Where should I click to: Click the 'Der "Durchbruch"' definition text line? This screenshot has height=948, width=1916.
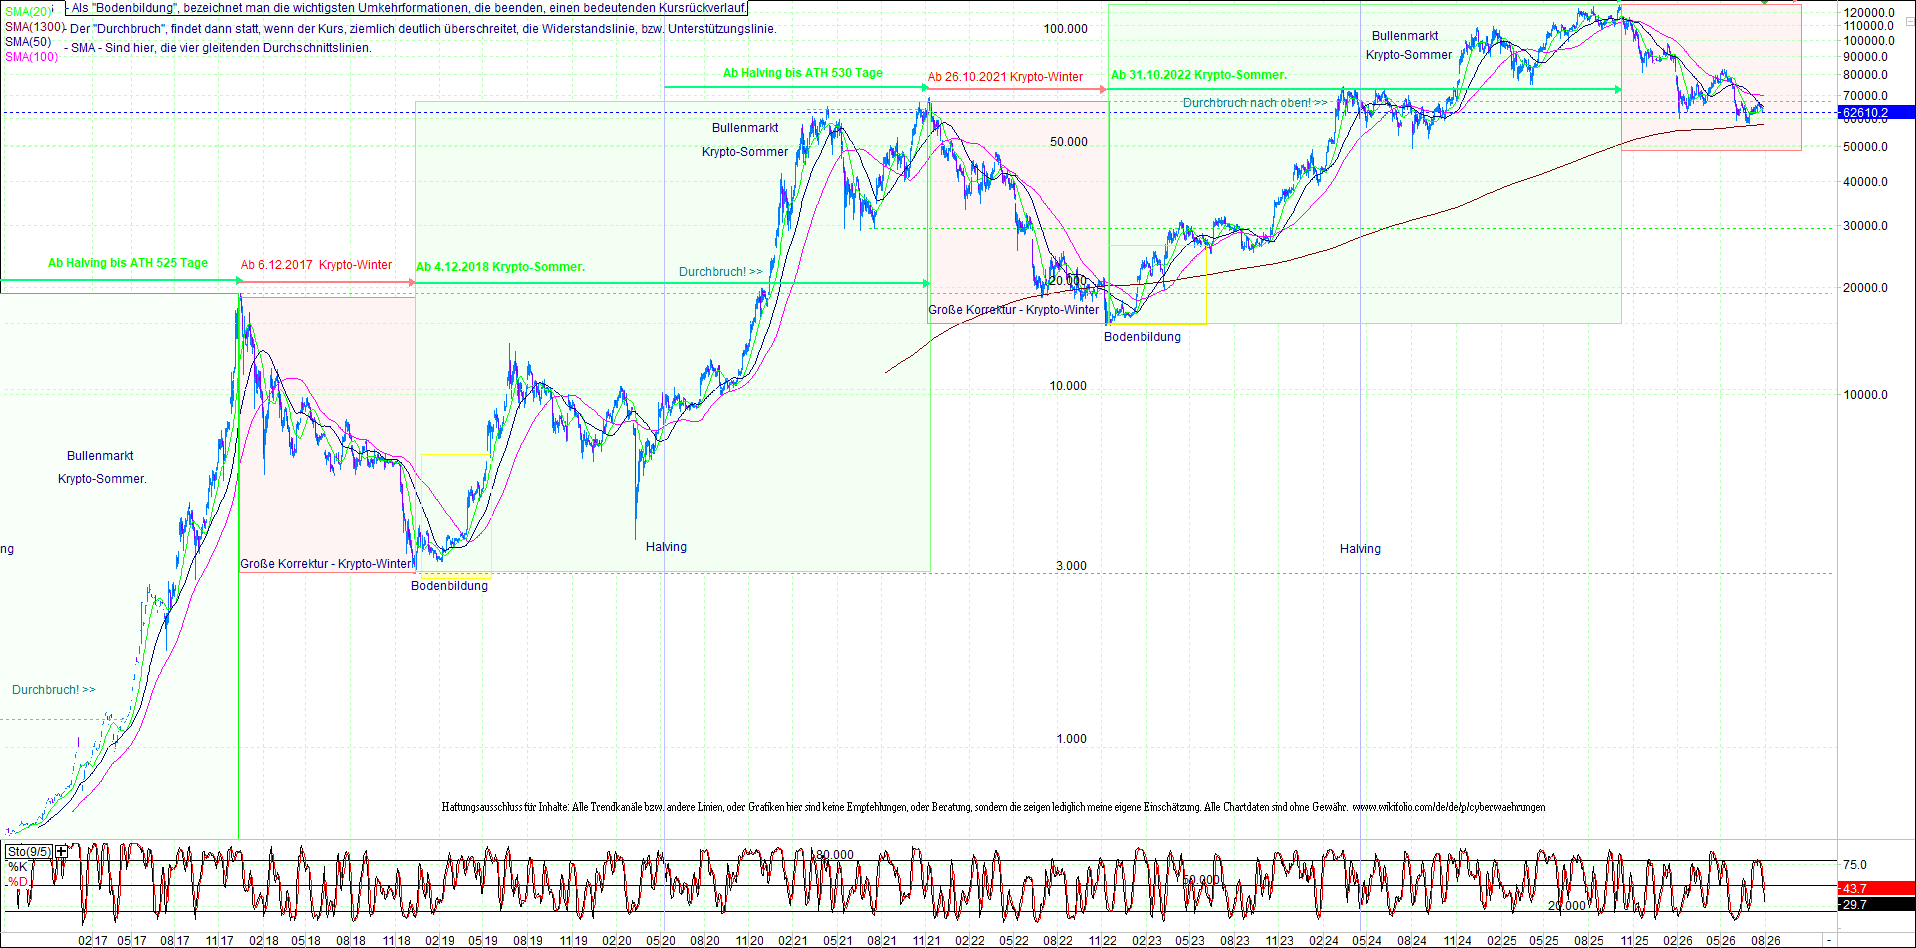[x=422, y=29]
